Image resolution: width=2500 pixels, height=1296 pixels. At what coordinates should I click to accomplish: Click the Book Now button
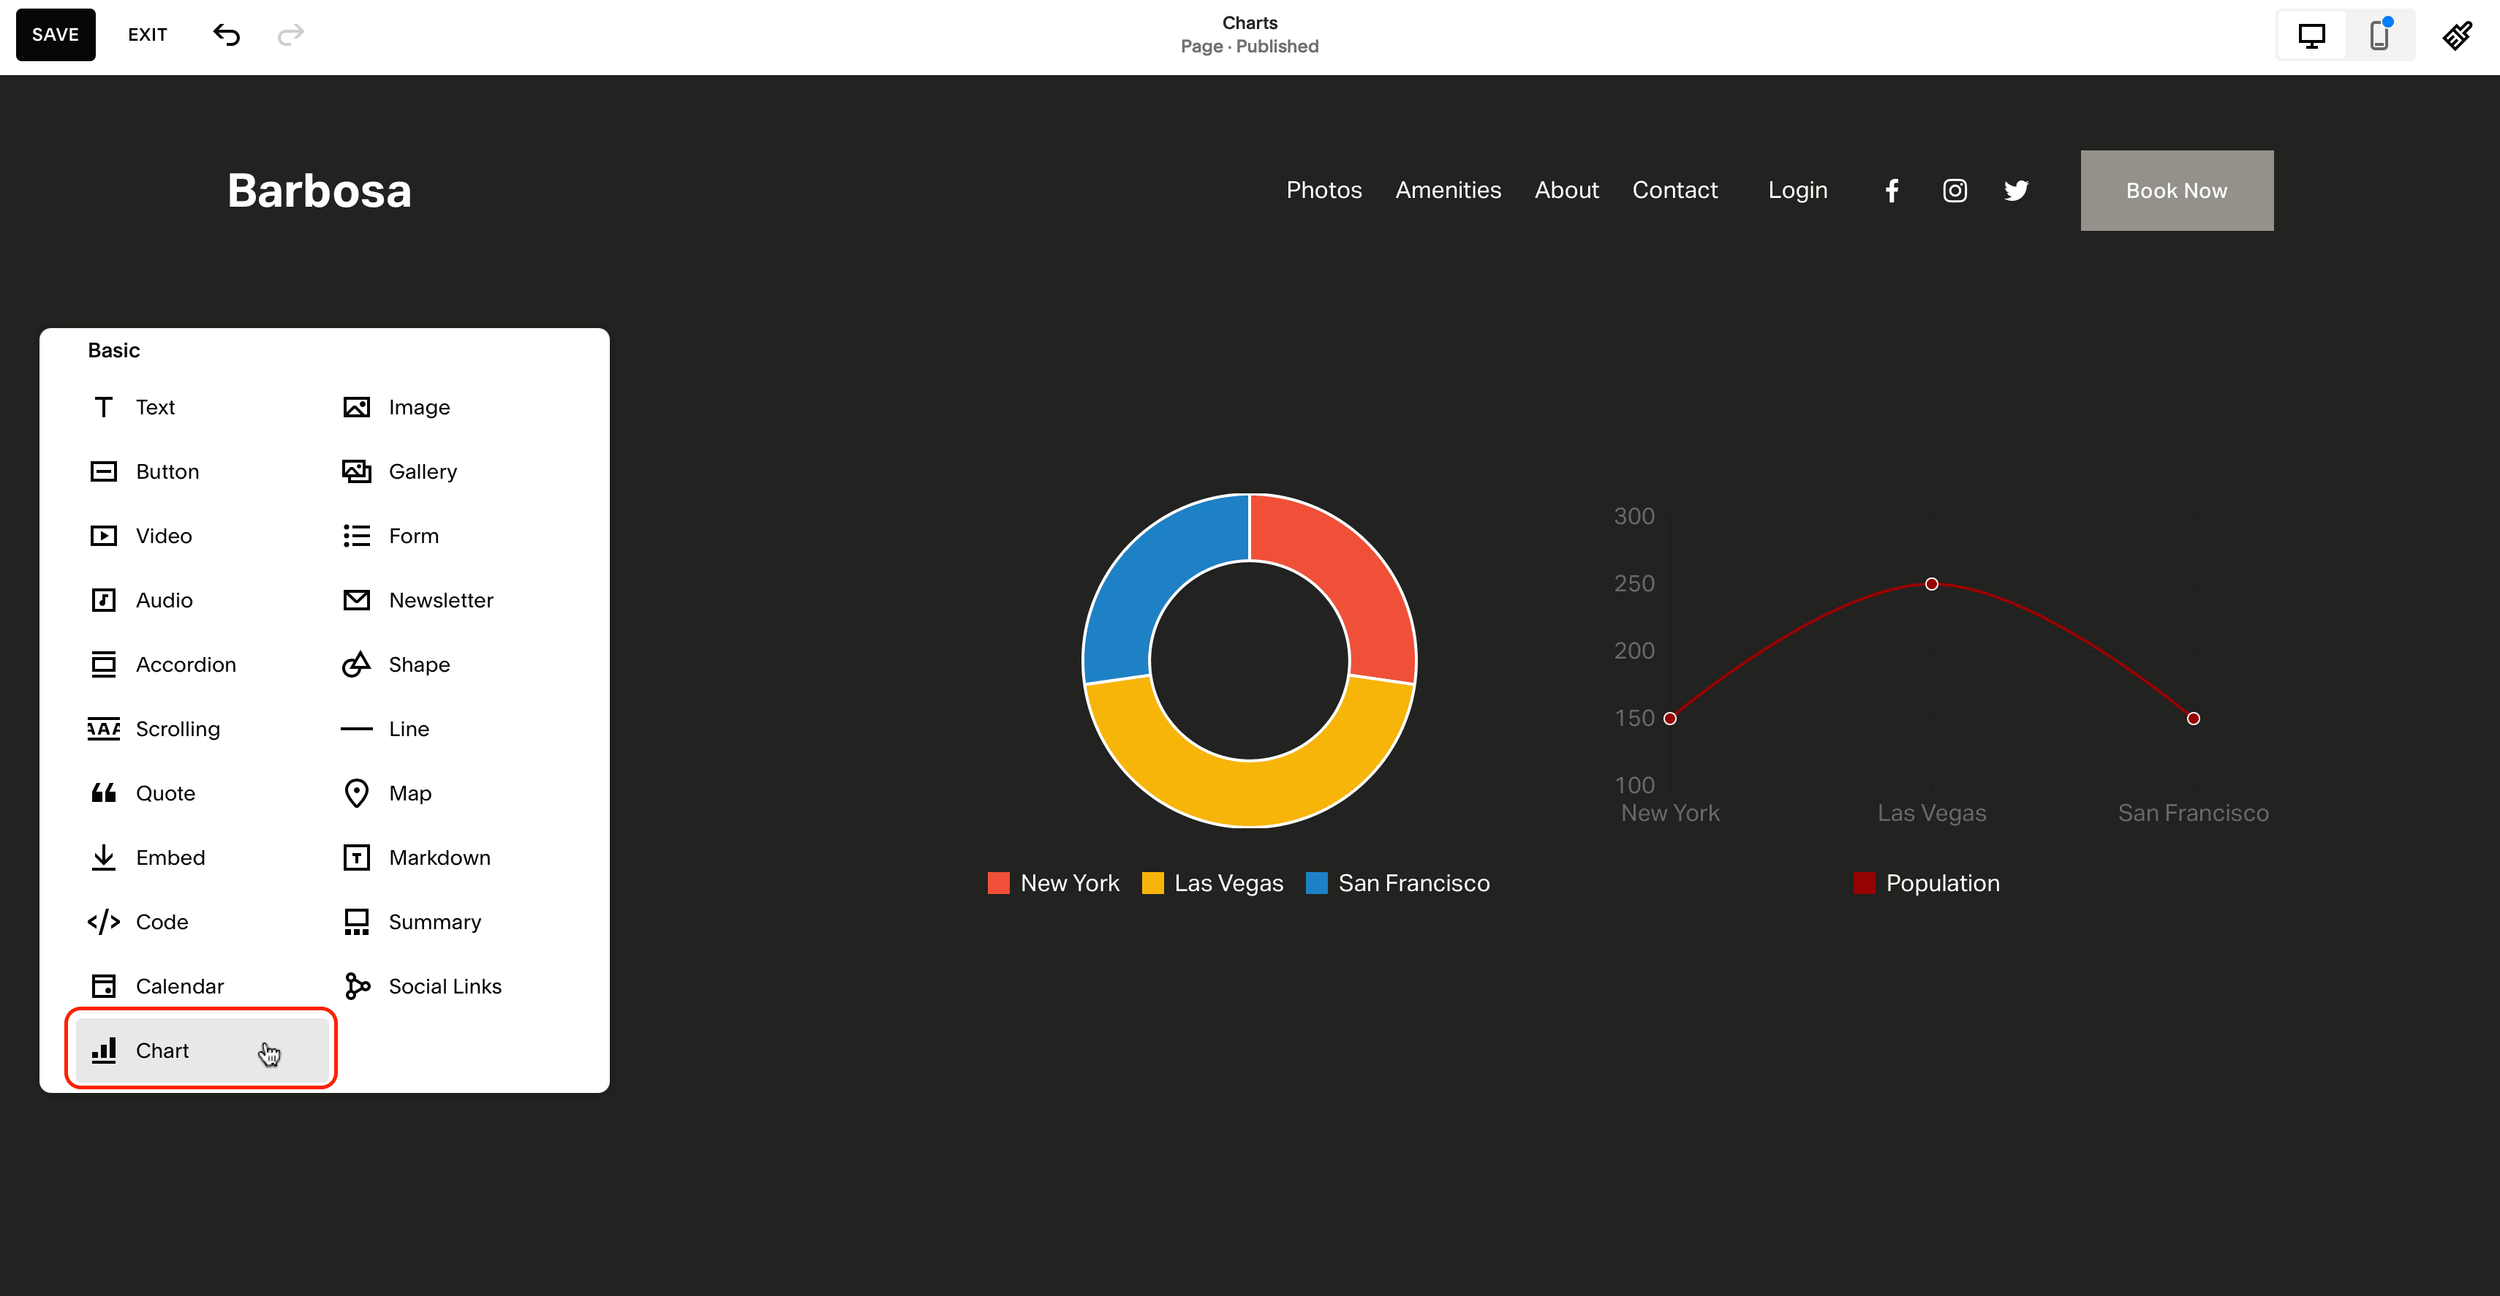tap(2176, 190)
